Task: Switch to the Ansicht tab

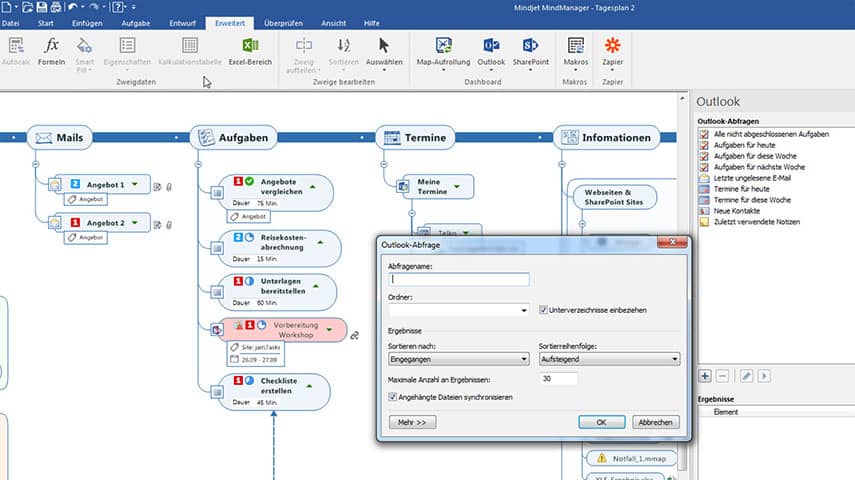Action: 333,23
